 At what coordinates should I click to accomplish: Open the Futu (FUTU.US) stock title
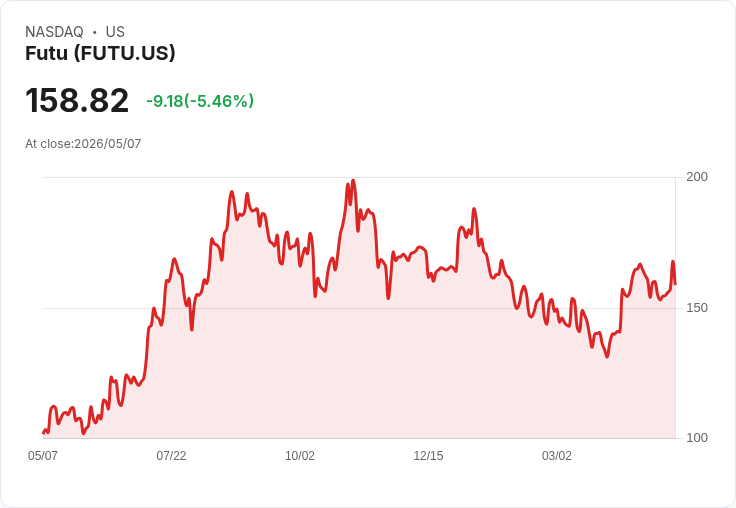coord(100,53)
